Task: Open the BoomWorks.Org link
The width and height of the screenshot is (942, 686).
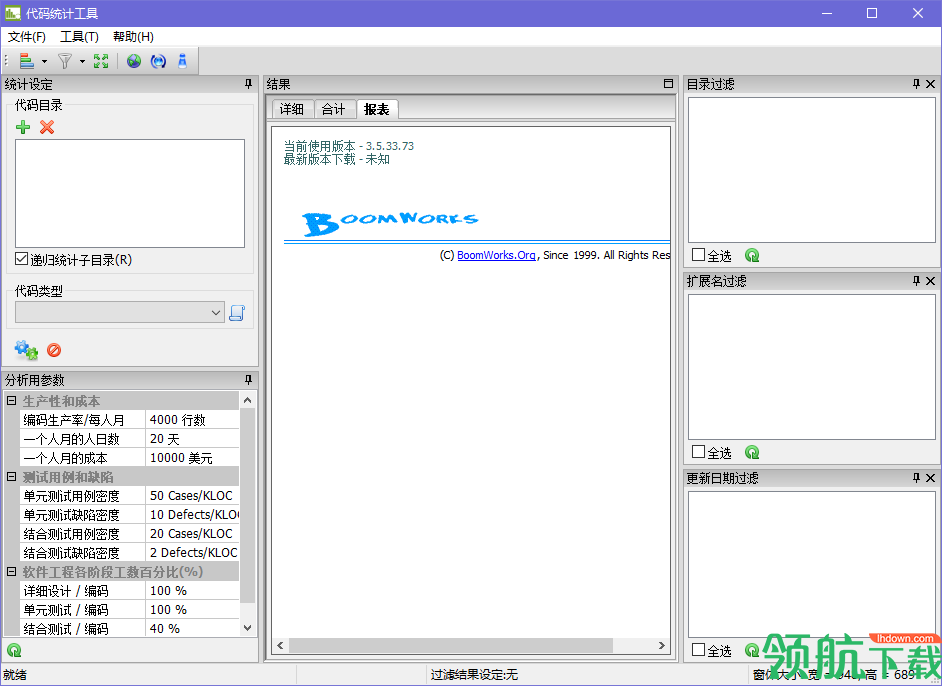Action: (496, 255)
